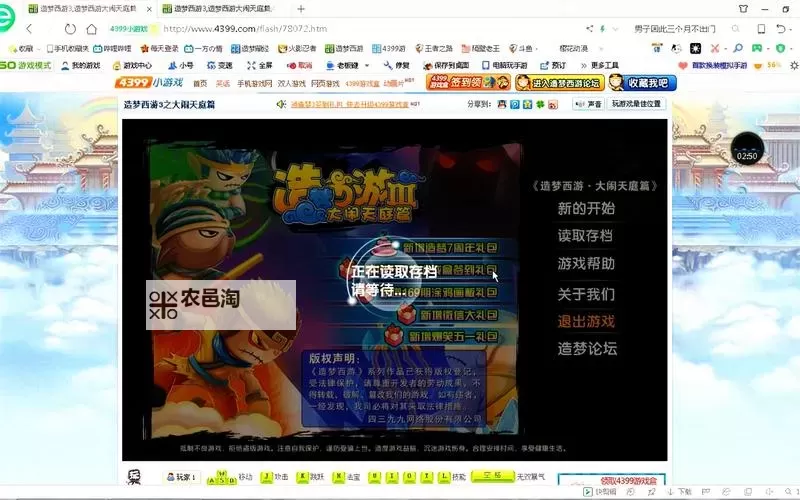The image size is (800, 500).
Task: Expand 更多工具 more tools
Action: [x=599, y=65]
